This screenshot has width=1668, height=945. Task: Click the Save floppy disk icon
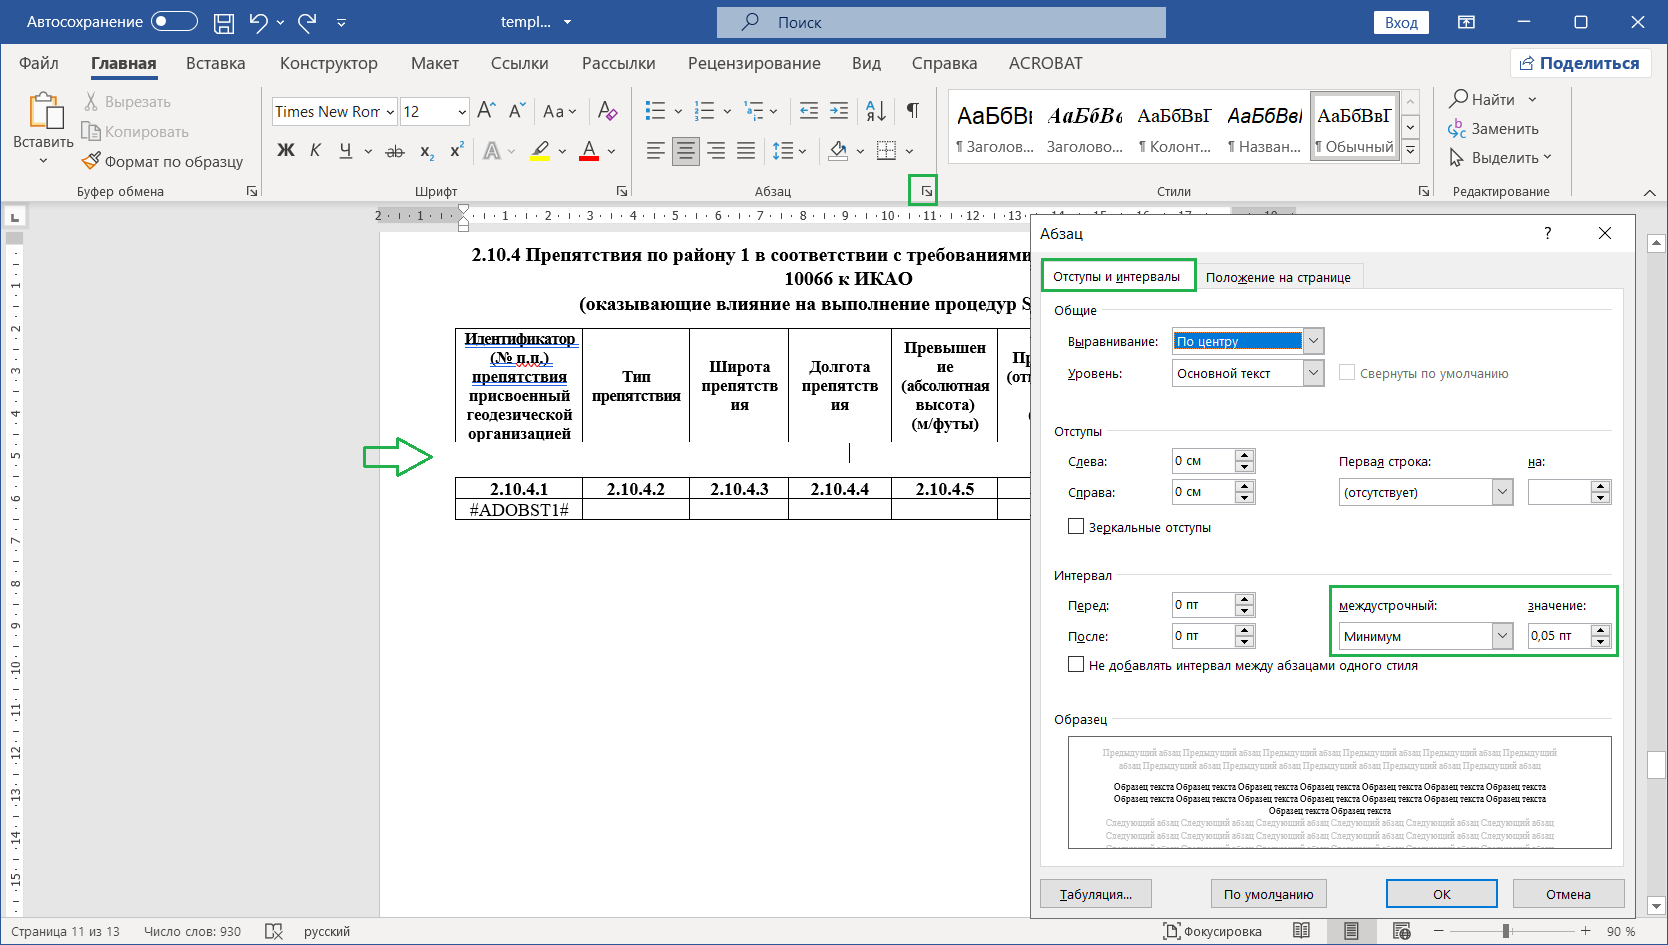tap(224, 22)
